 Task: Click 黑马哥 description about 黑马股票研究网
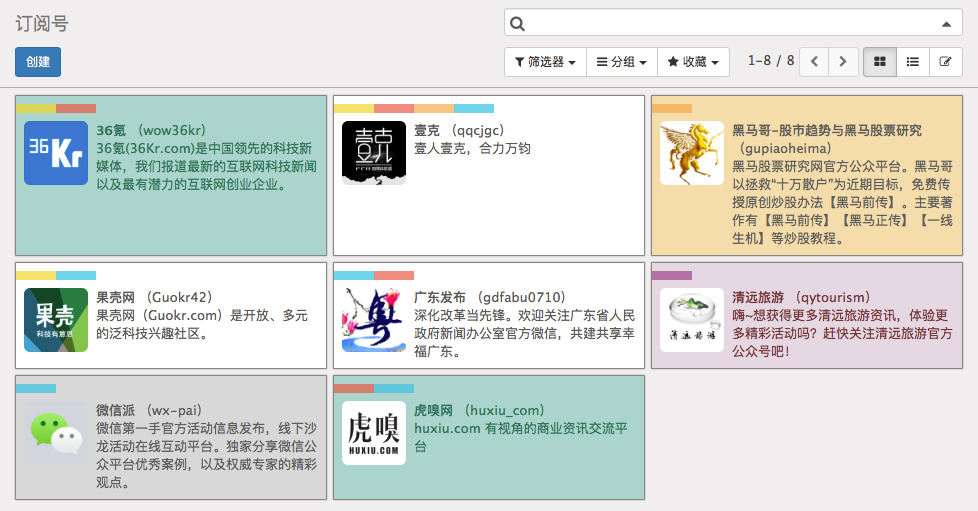843,203
